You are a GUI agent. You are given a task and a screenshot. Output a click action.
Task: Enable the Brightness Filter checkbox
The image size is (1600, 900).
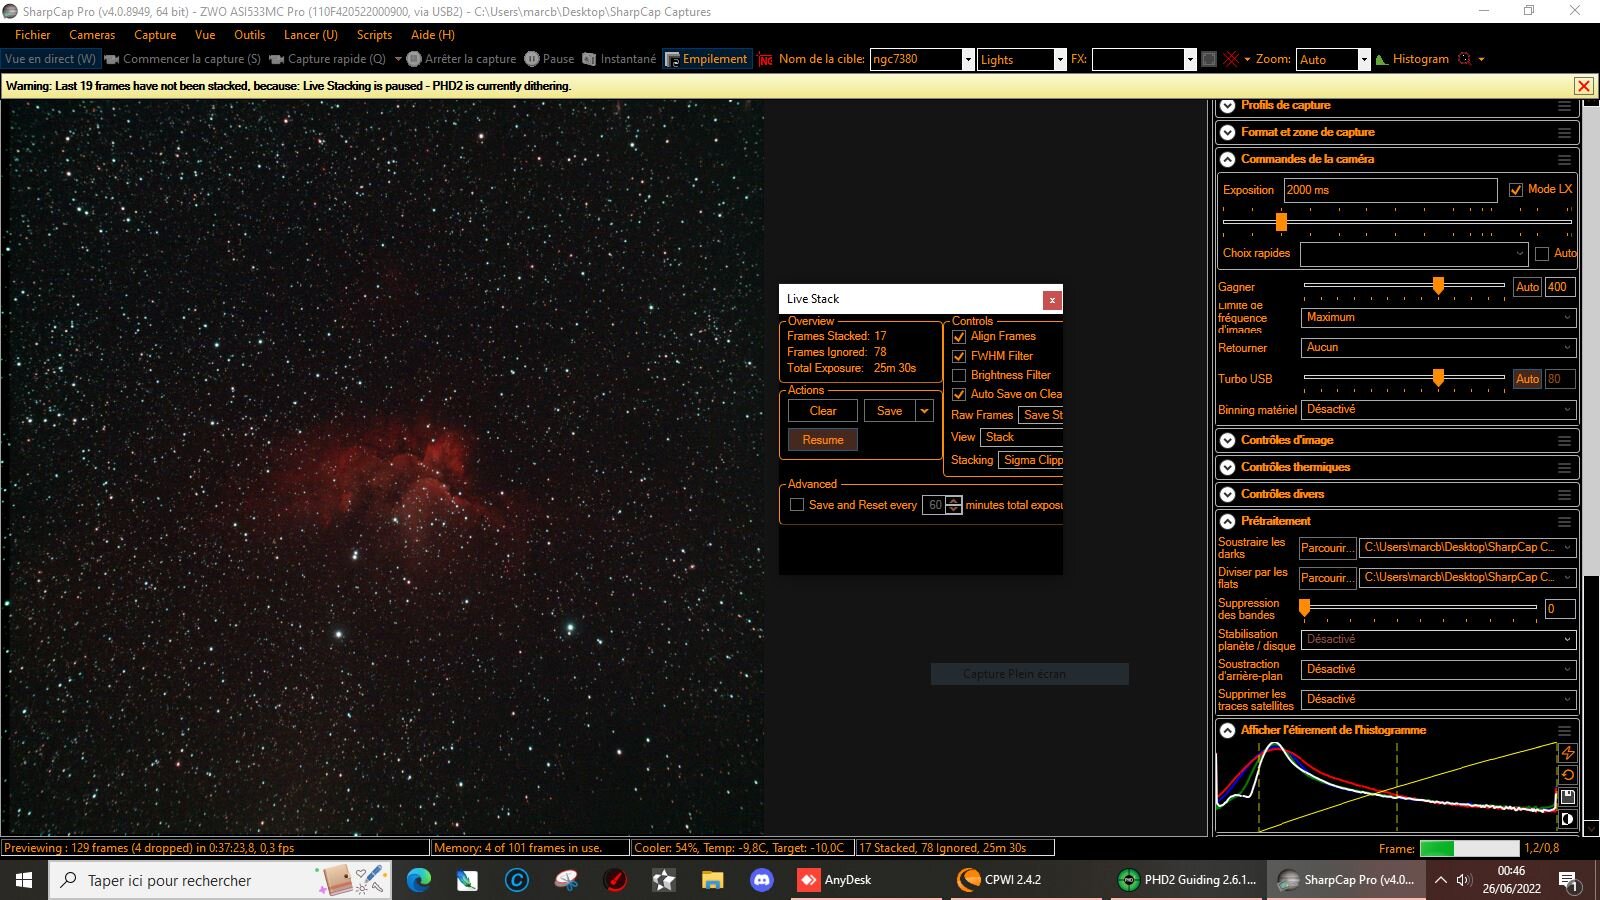(959, 375)
